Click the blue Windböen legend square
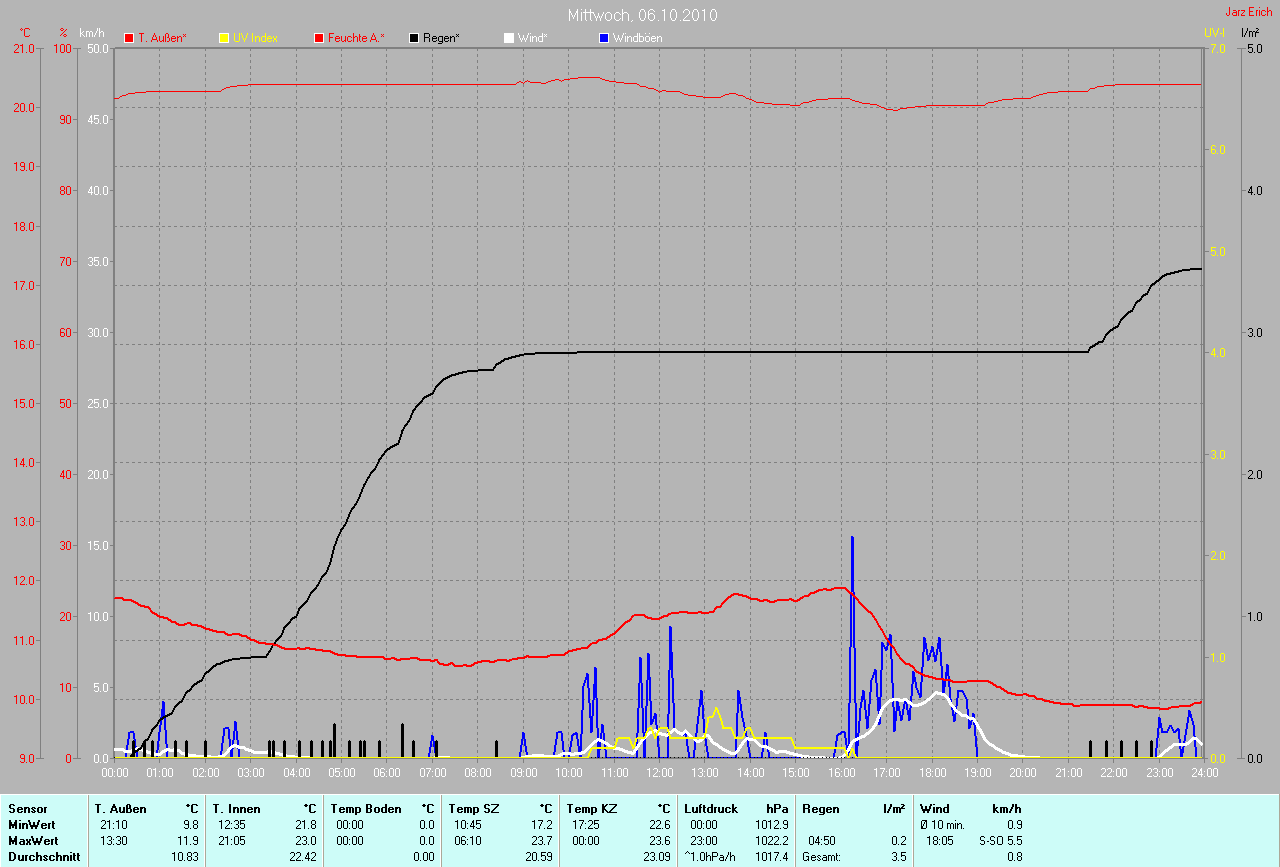The height and width of the screenshot is (867, 1280). [603, 38]
